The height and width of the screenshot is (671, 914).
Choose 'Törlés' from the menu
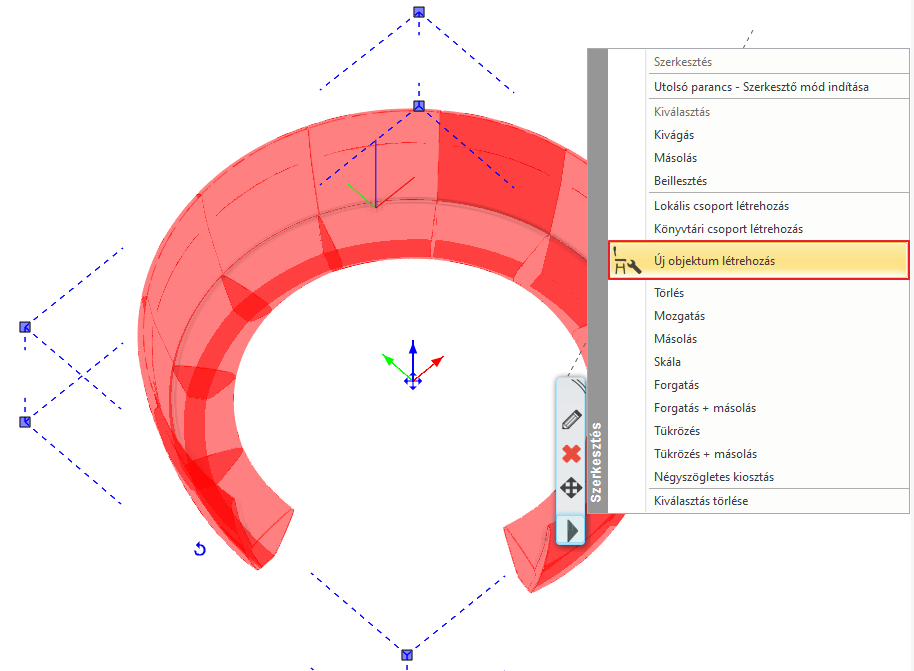click(x=669, y=293)
